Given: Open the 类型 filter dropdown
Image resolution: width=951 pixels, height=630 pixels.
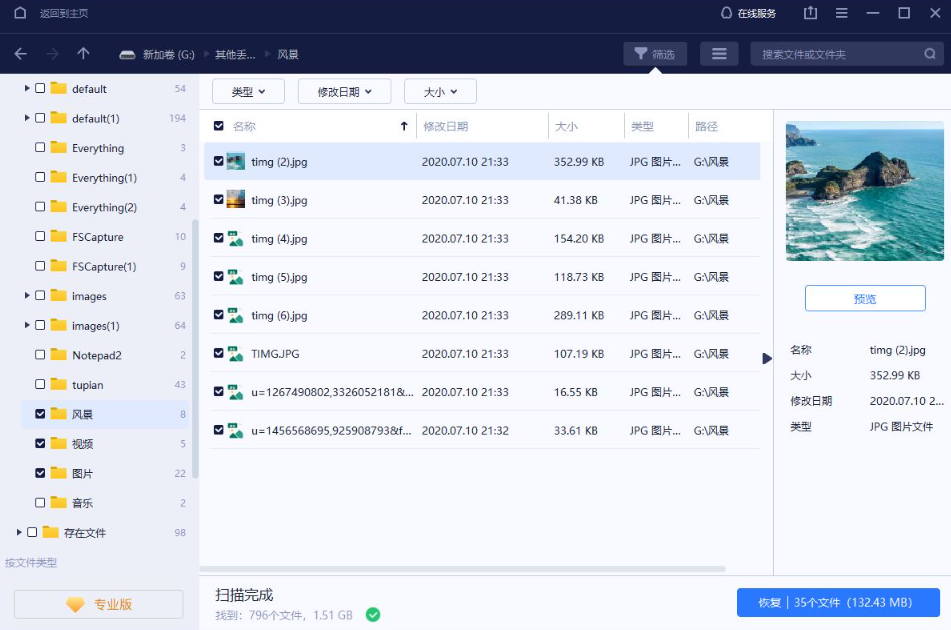Looking at the screenshot, I should 248,92.
